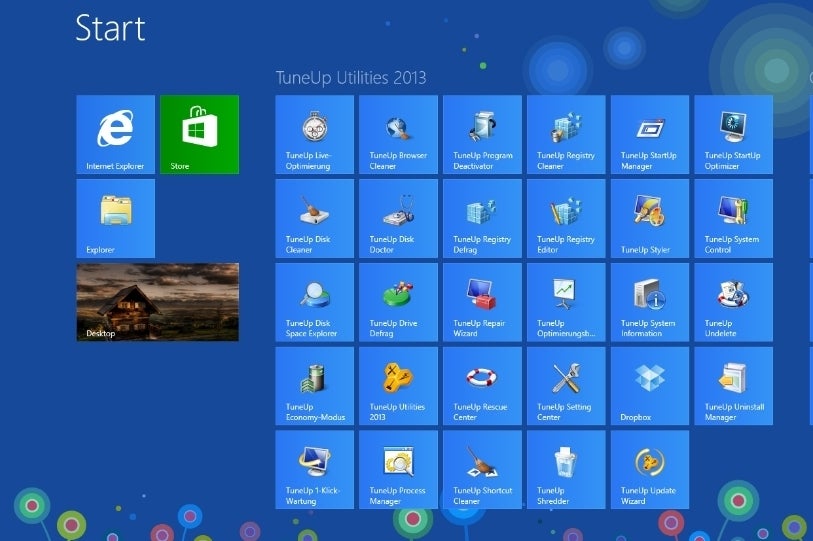Open the TuneUp Optimierungsb... tile
This screenshot has height=541, width=813.
pyautogui.click(x=566, y=302)
